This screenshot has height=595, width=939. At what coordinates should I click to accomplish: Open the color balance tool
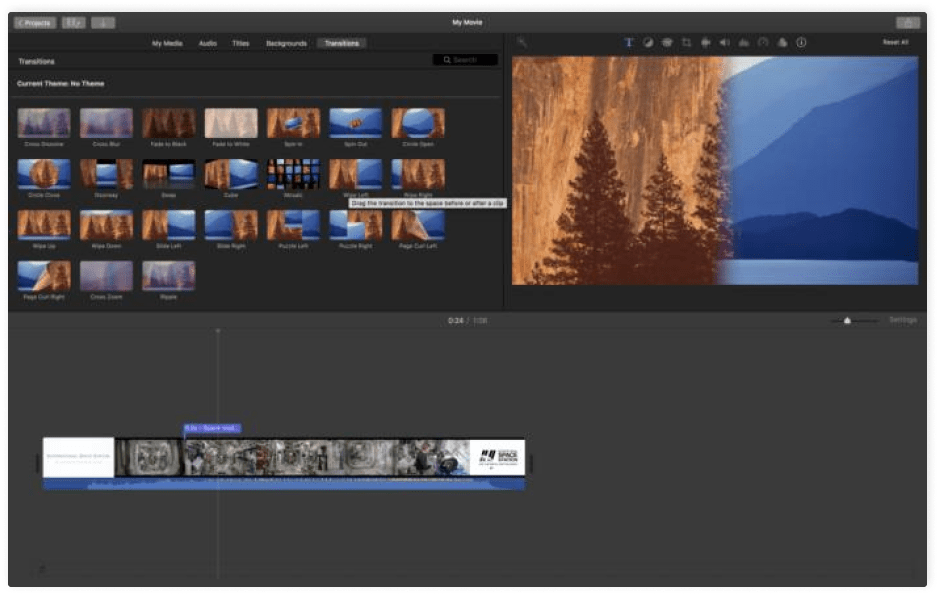648,42
